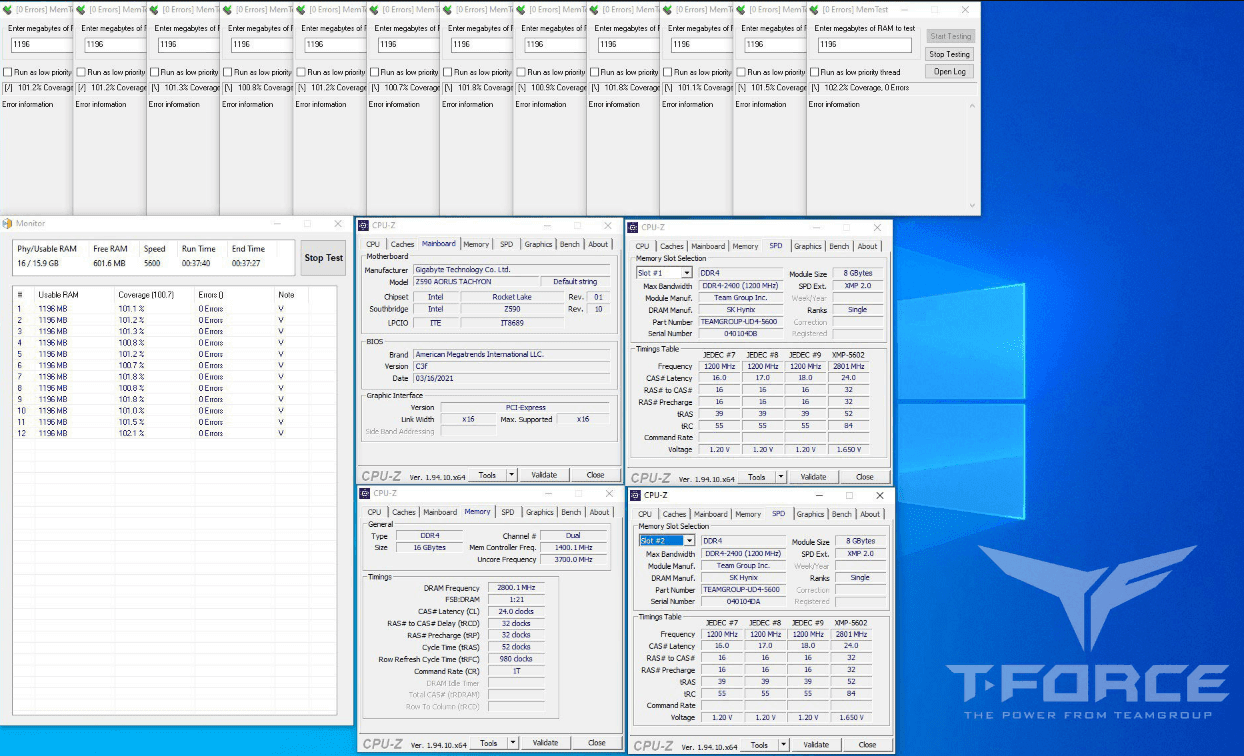Click the RAM amount field in the 101.5% MemTest
1244x756 pixels.
[775, 45]
